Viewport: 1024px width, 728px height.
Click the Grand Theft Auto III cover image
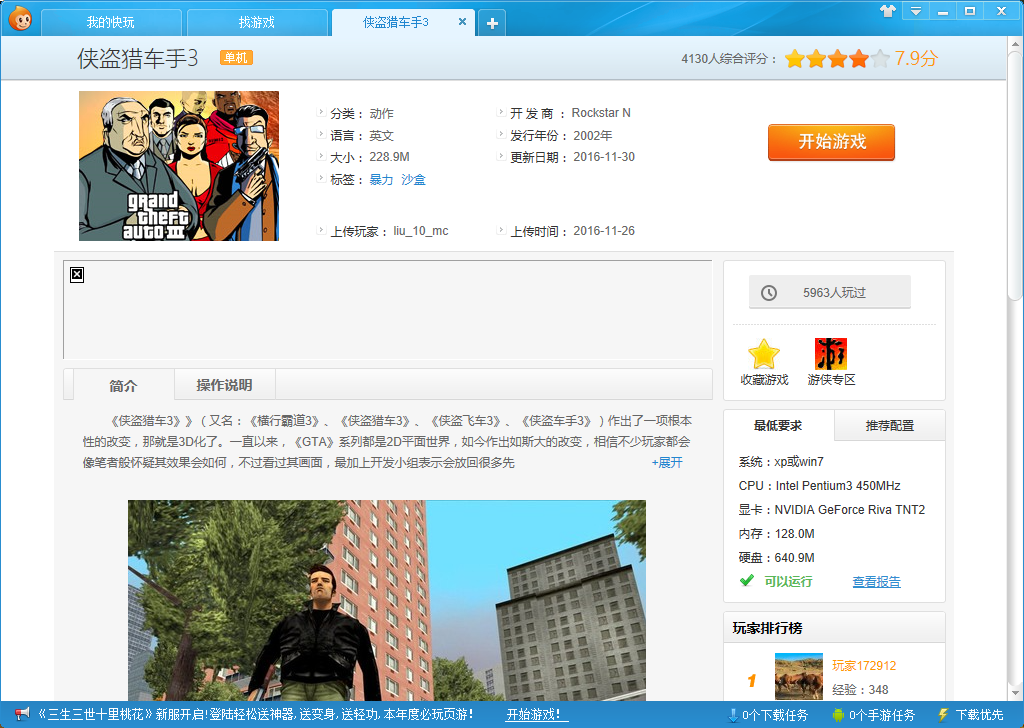coord(178,165)
